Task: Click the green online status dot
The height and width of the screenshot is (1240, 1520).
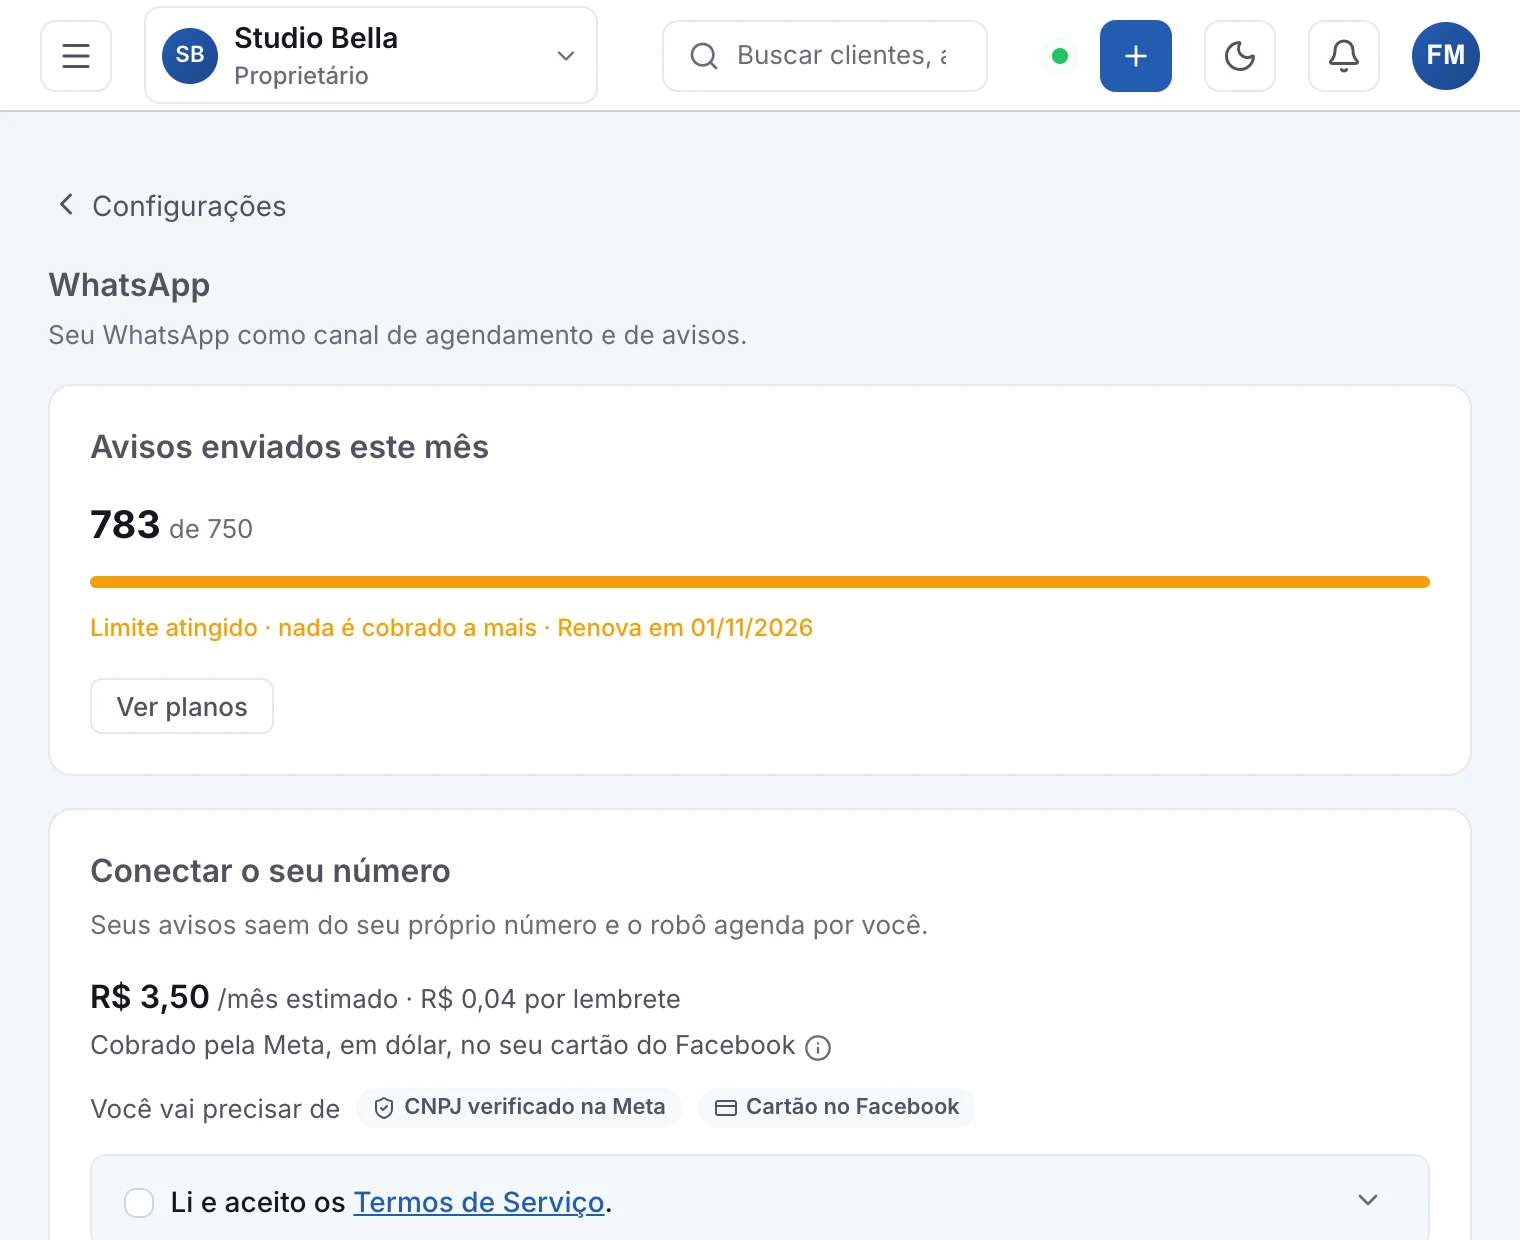Action: tap(1060, 56)
